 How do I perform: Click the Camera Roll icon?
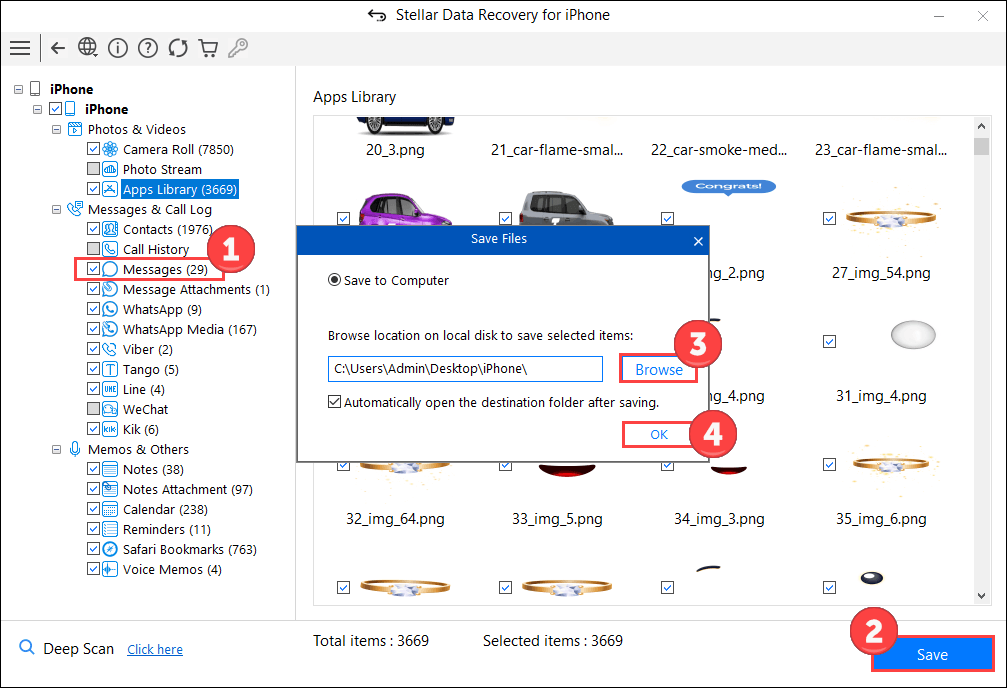point(110,150)
